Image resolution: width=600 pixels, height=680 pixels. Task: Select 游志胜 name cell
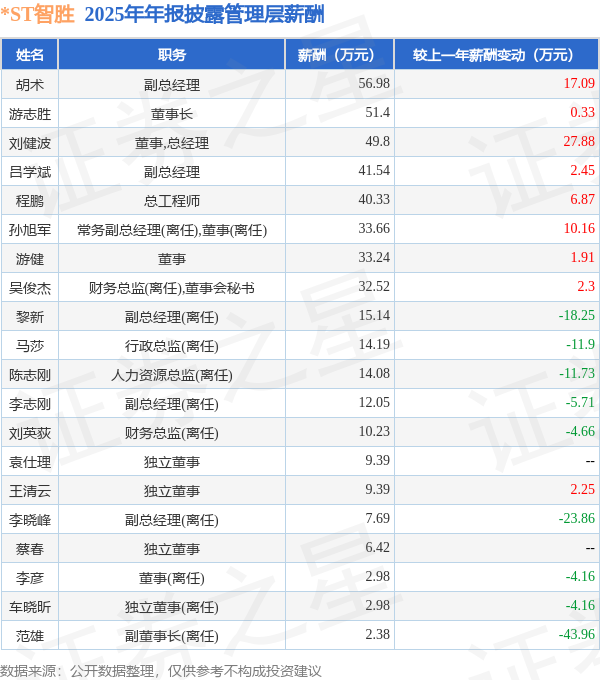click(x=29, y=114)
